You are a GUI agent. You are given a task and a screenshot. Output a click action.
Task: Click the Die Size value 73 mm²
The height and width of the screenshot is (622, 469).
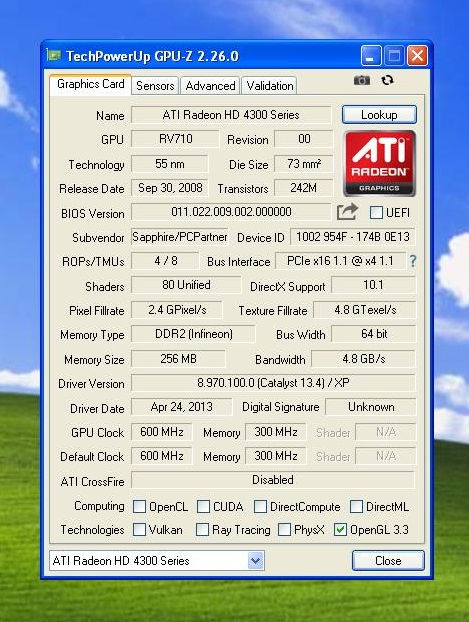pyautogui.click(x=304, y=164)
